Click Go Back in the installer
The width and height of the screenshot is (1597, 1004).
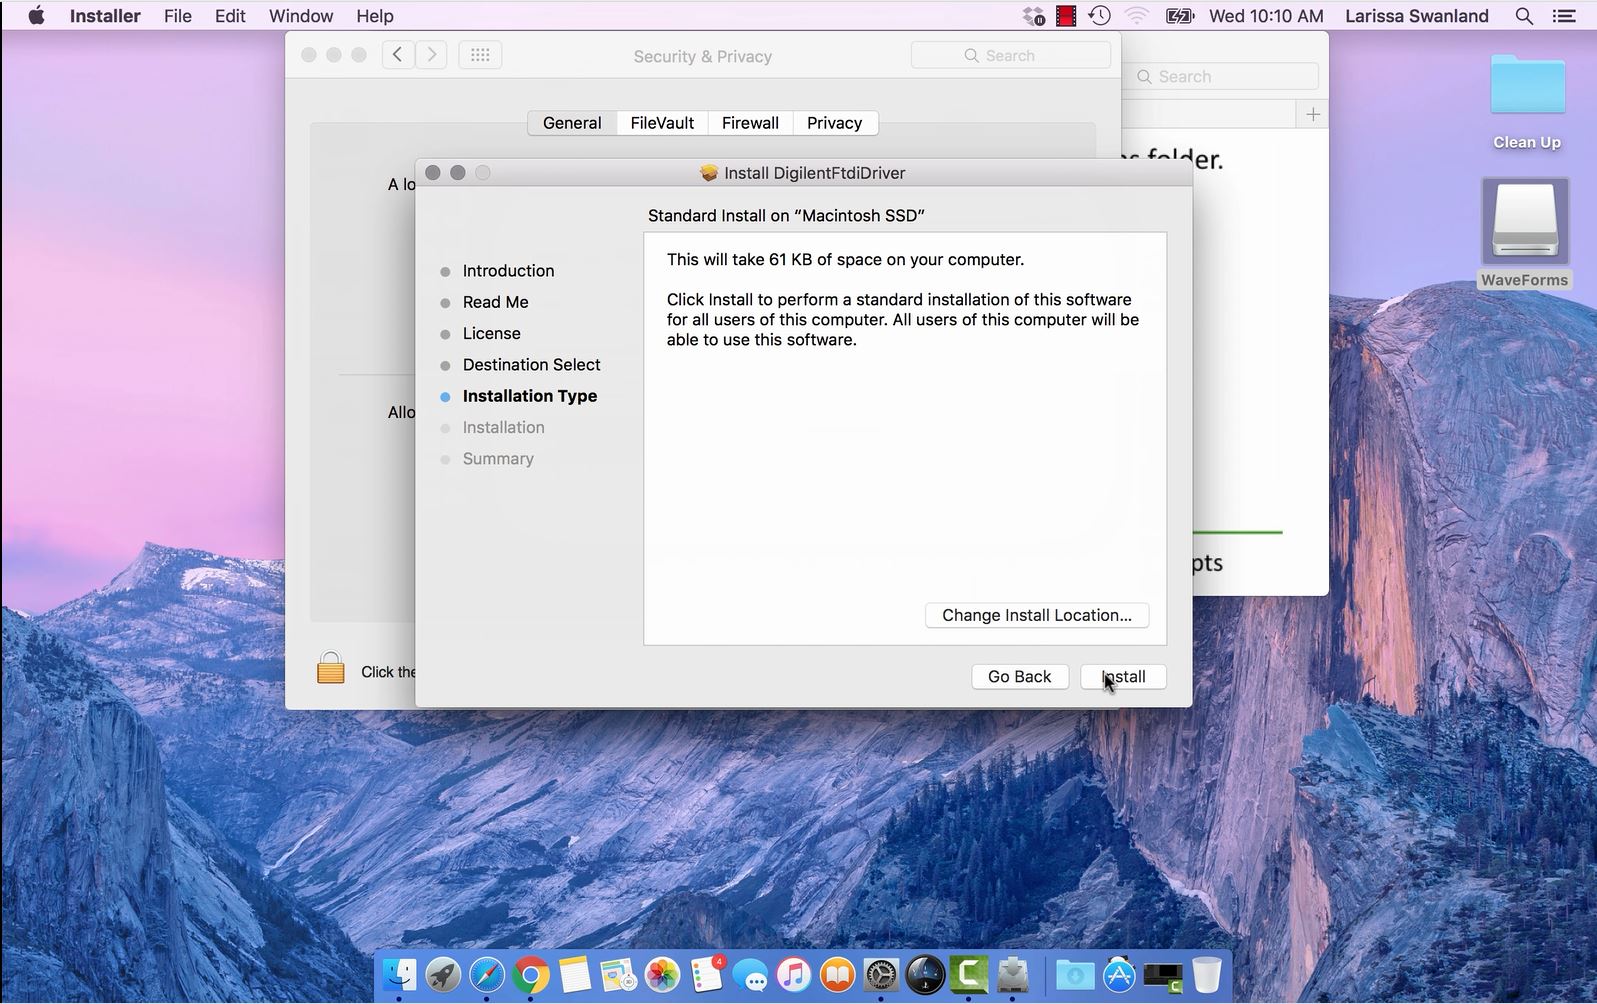coord(1020,677)
